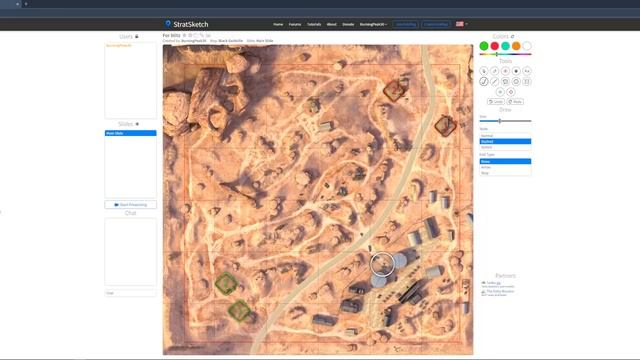Select the rectangle shape tool
The height and width of the screenshot is (360, 640).
[x=527, y=82]
